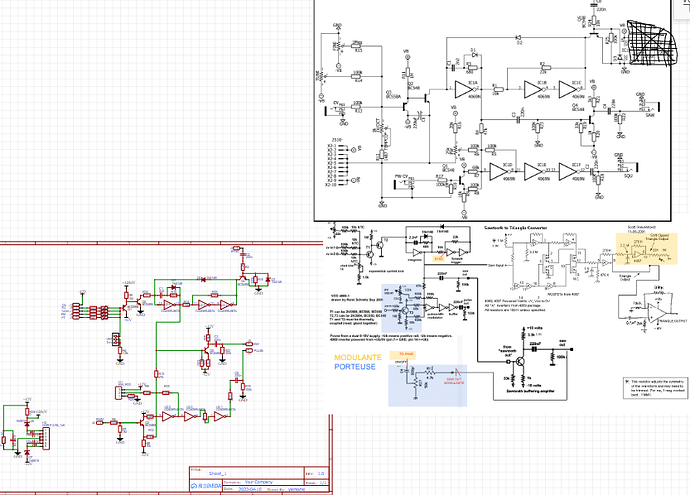Click the boxed symmetry resistor note

pos(656,388)
